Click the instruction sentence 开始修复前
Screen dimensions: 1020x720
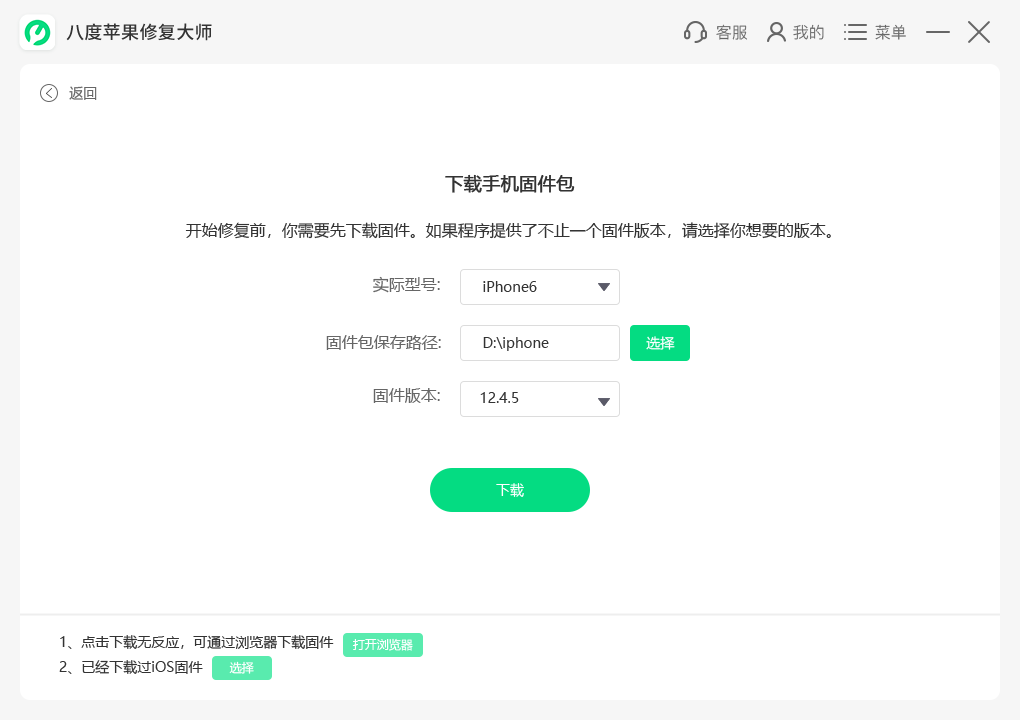click(510, 230)
